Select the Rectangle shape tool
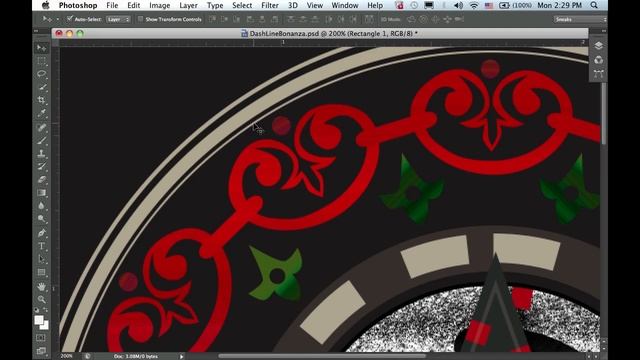This screenshot has width=640, height=360. pyautogui.click(x=42, y=272)
